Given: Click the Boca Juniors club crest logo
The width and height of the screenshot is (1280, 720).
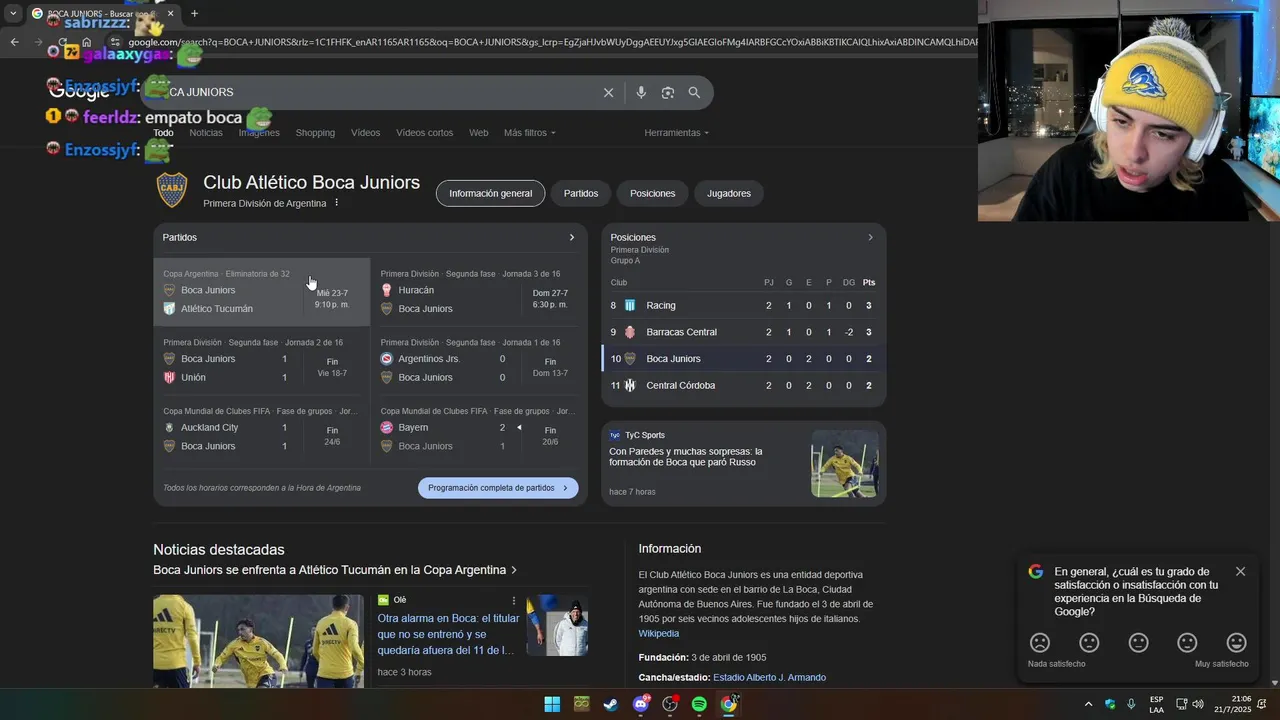Looking at the screenshot, I should (x=172, y=190).
